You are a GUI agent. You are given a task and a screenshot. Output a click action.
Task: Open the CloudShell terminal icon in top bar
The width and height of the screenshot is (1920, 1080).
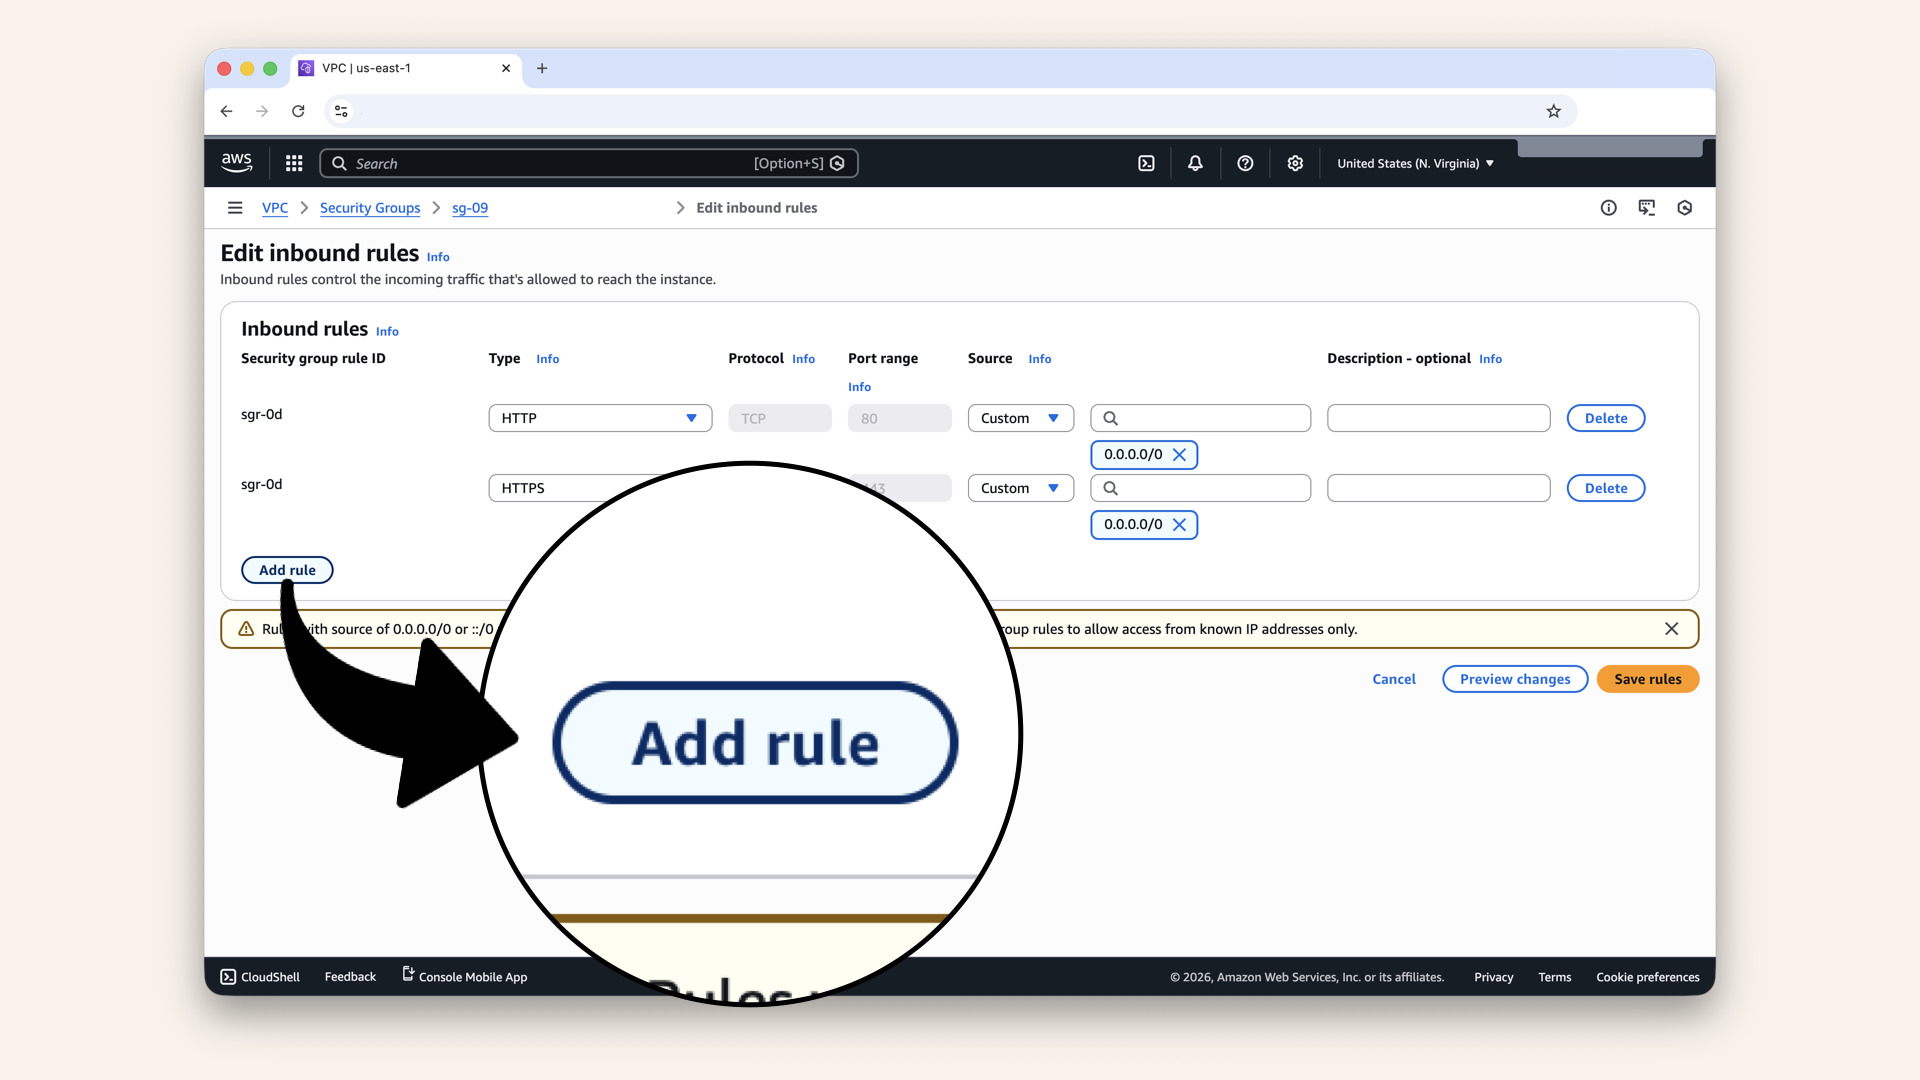tap(1146, 163)
